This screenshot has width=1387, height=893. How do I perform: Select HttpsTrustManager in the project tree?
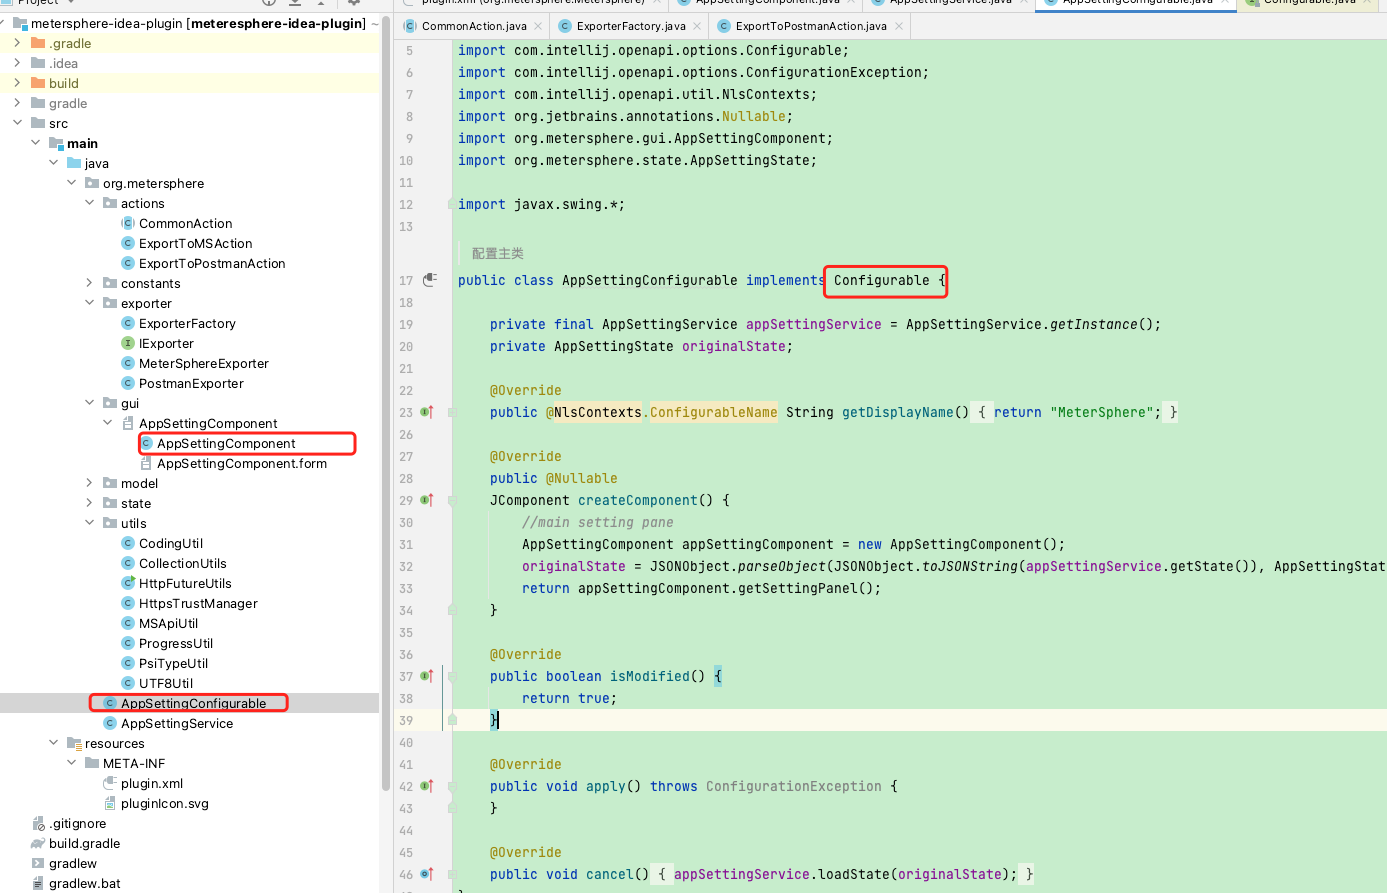(x=198, y=603)
